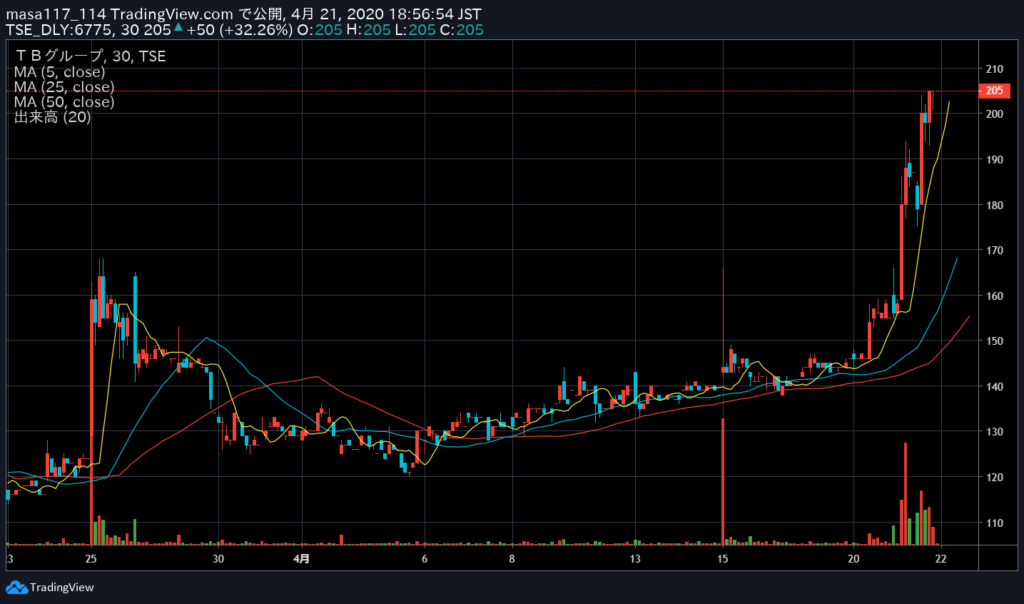Screen dimensions: 1024x604
Task: Click the 180 price axis label
Action: 995,205
